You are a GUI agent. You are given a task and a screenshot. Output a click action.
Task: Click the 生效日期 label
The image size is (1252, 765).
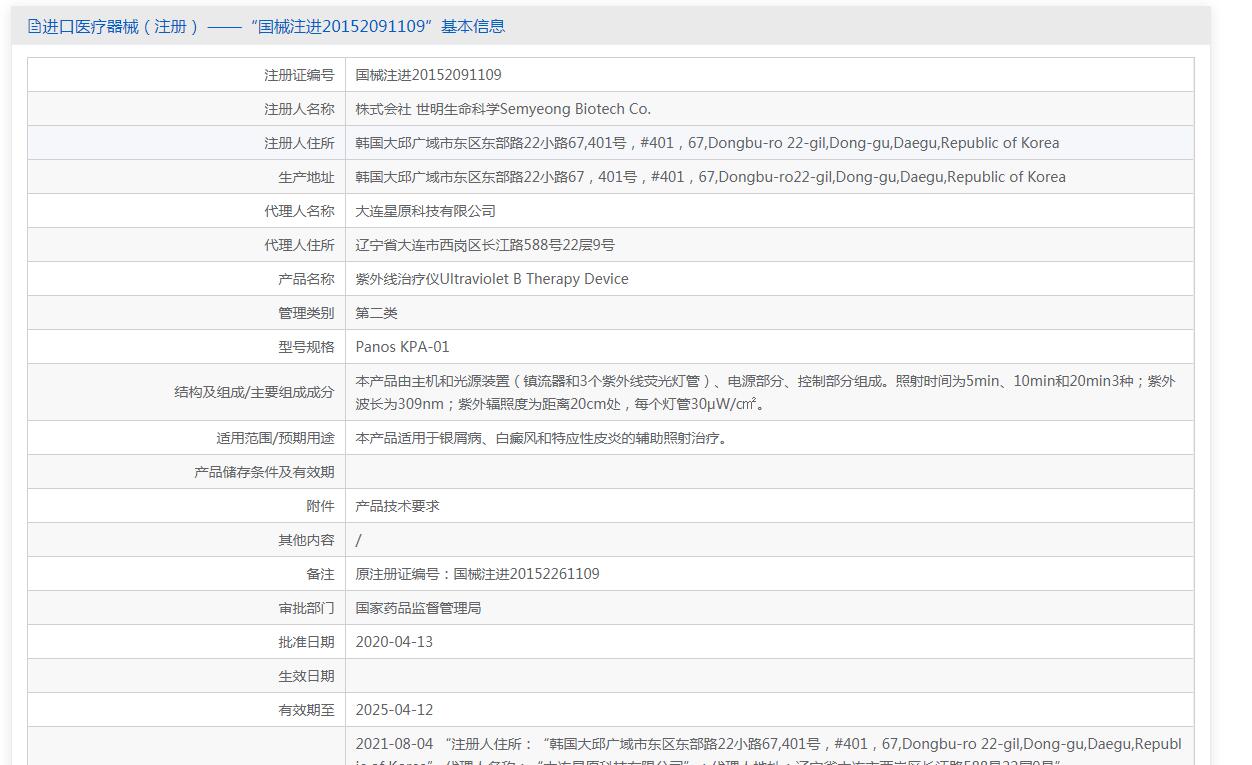click(306, 676)
